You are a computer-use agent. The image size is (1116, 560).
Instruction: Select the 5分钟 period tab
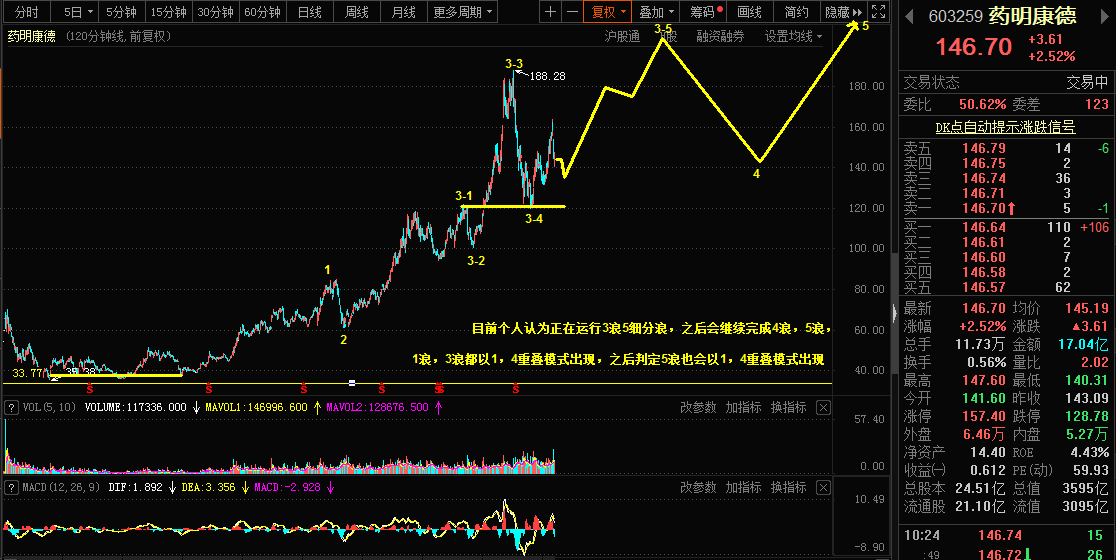coord(122,12)
